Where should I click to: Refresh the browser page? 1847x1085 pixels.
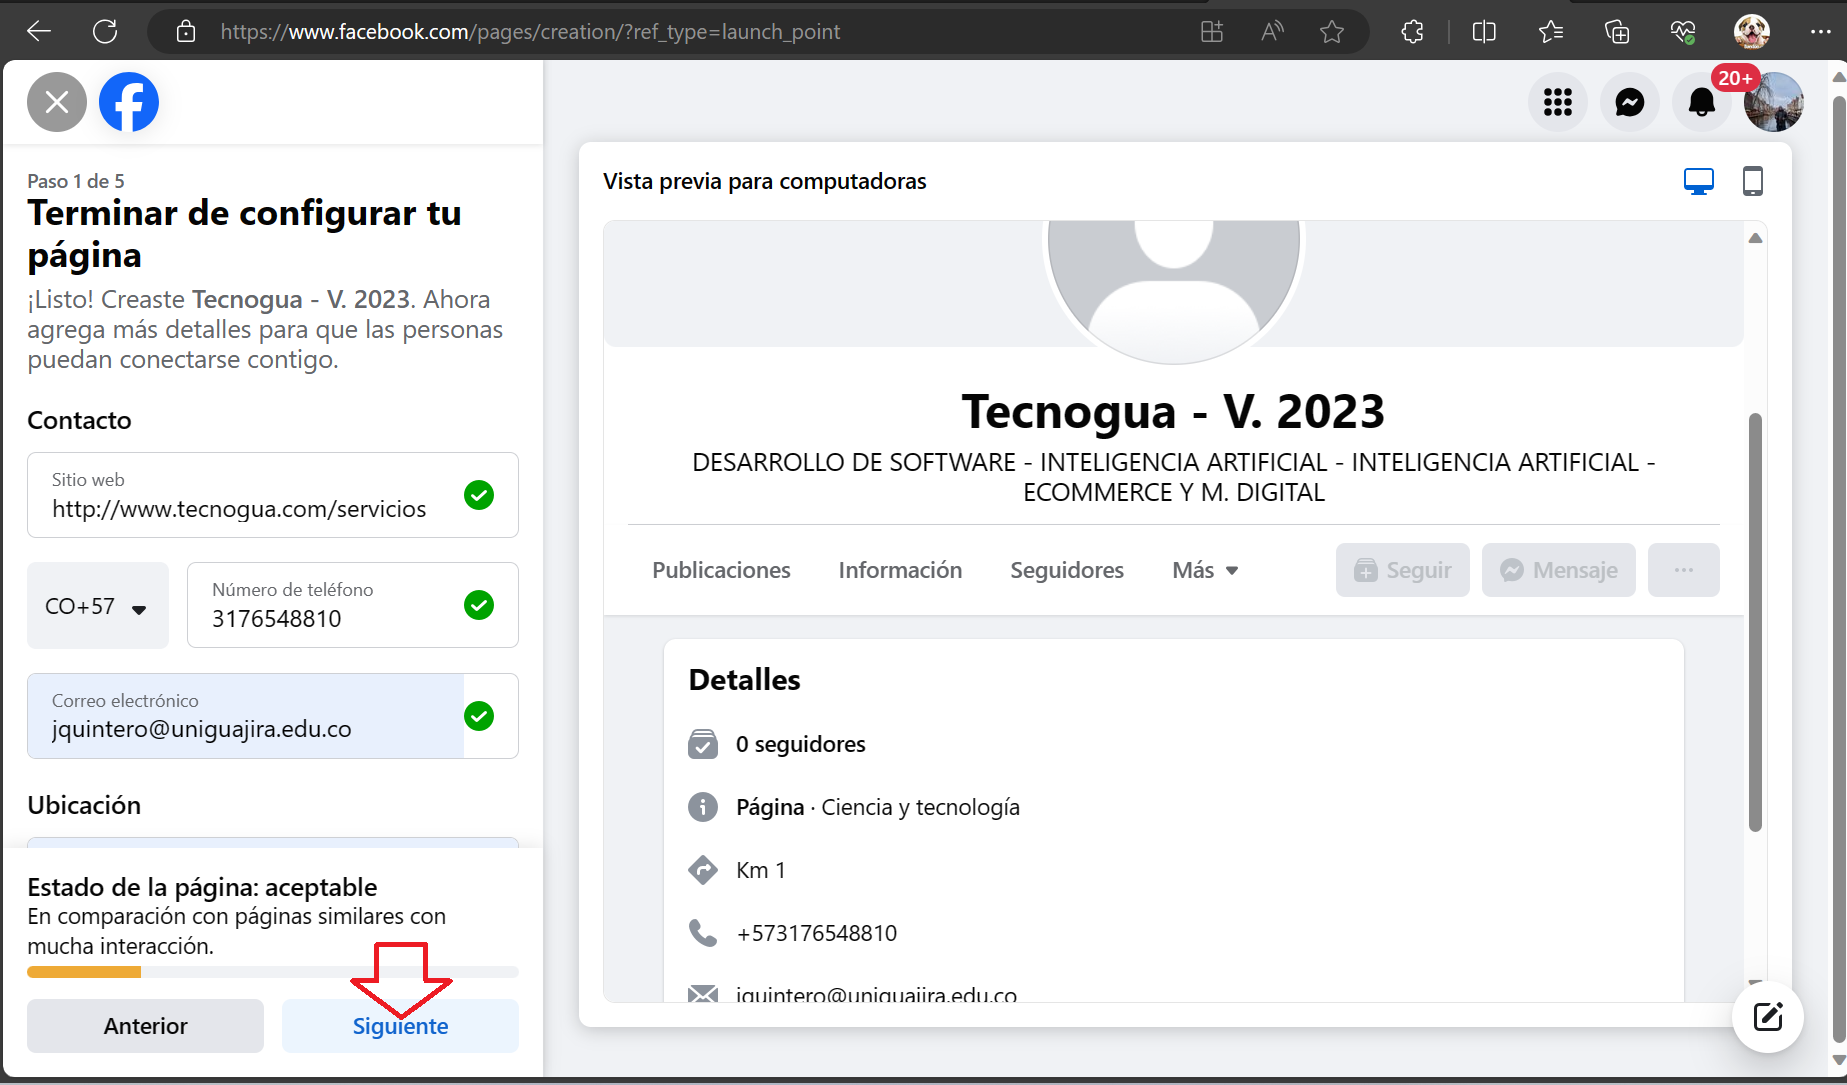click(105, 32)
